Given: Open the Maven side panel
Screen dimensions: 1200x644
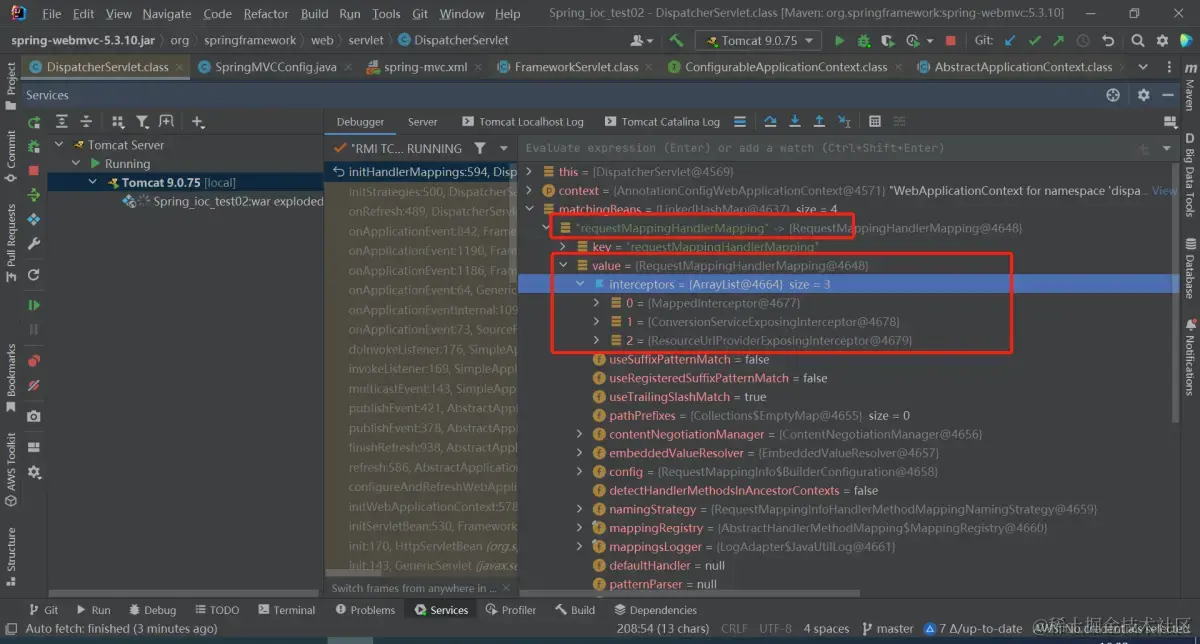Looking at the screenshot, I should point(1189,88).
